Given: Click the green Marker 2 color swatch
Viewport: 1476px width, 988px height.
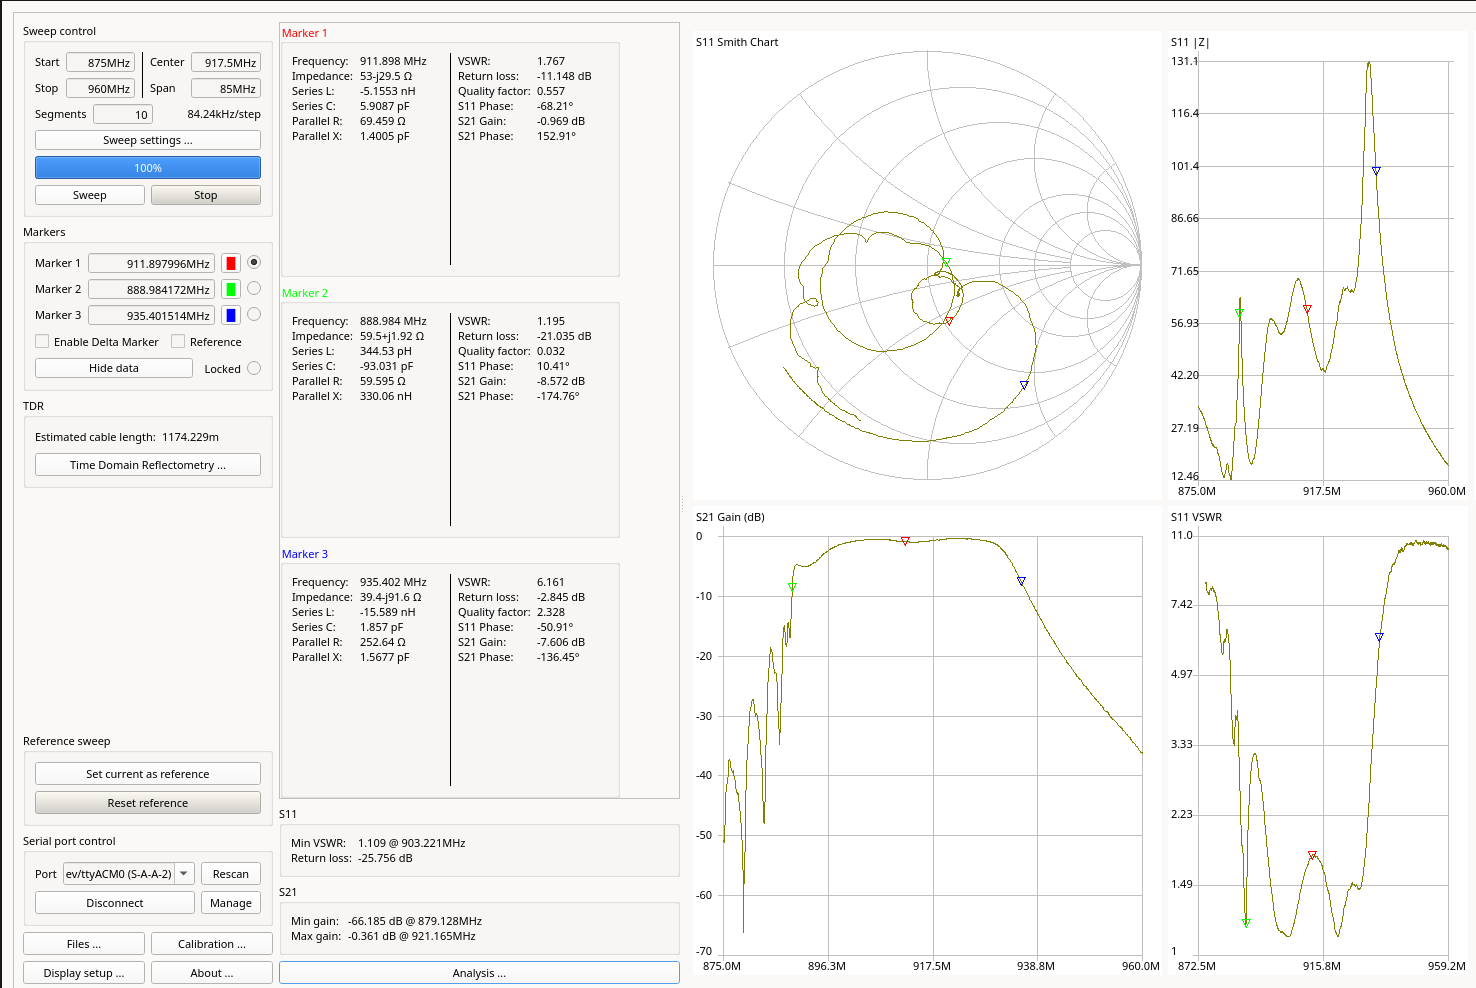Looking at the screenshot, I should click(x=231, y=289).
